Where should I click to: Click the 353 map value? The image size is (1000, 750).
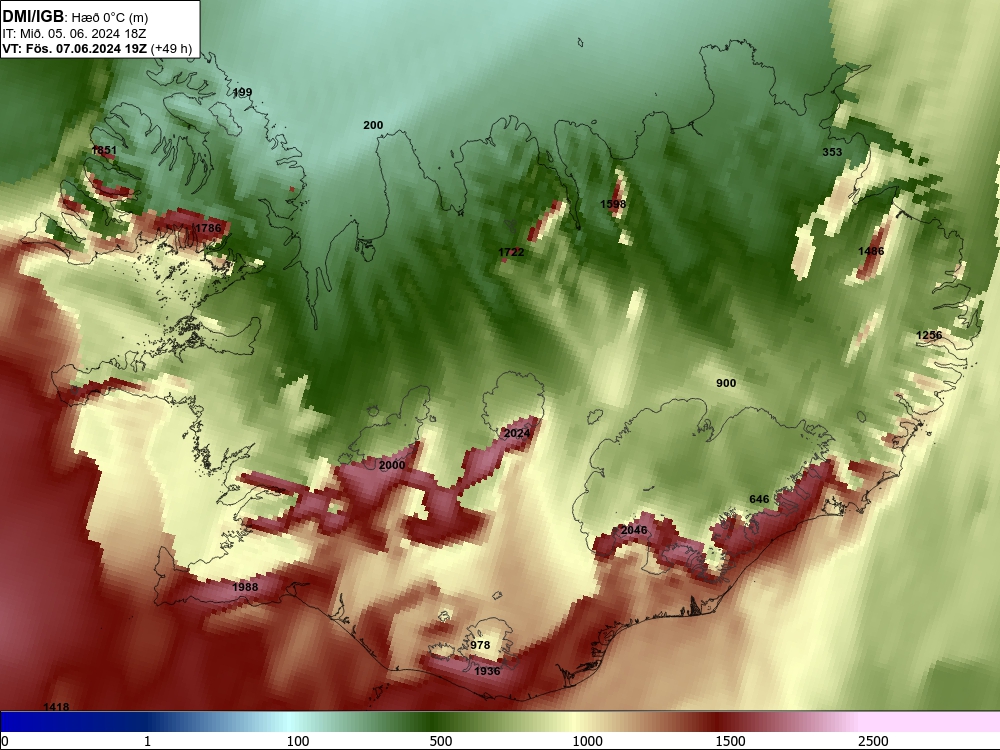point(832,152)
